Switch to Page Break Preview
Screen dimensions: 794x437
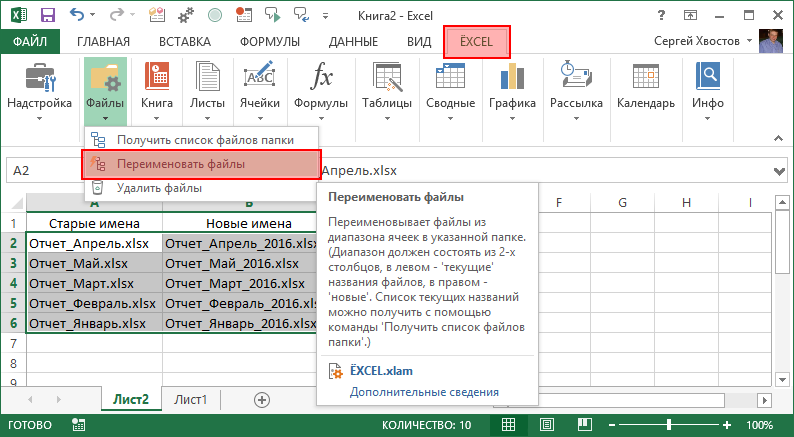(x=584, y=424)
